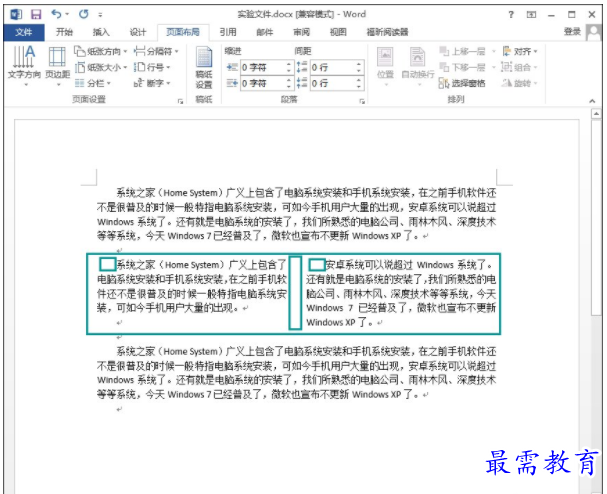Image resolution: width=607 pixels, height=494 pixels.
Task: Switch to the 邮件 Mailings tab
Action: [265, 32]
